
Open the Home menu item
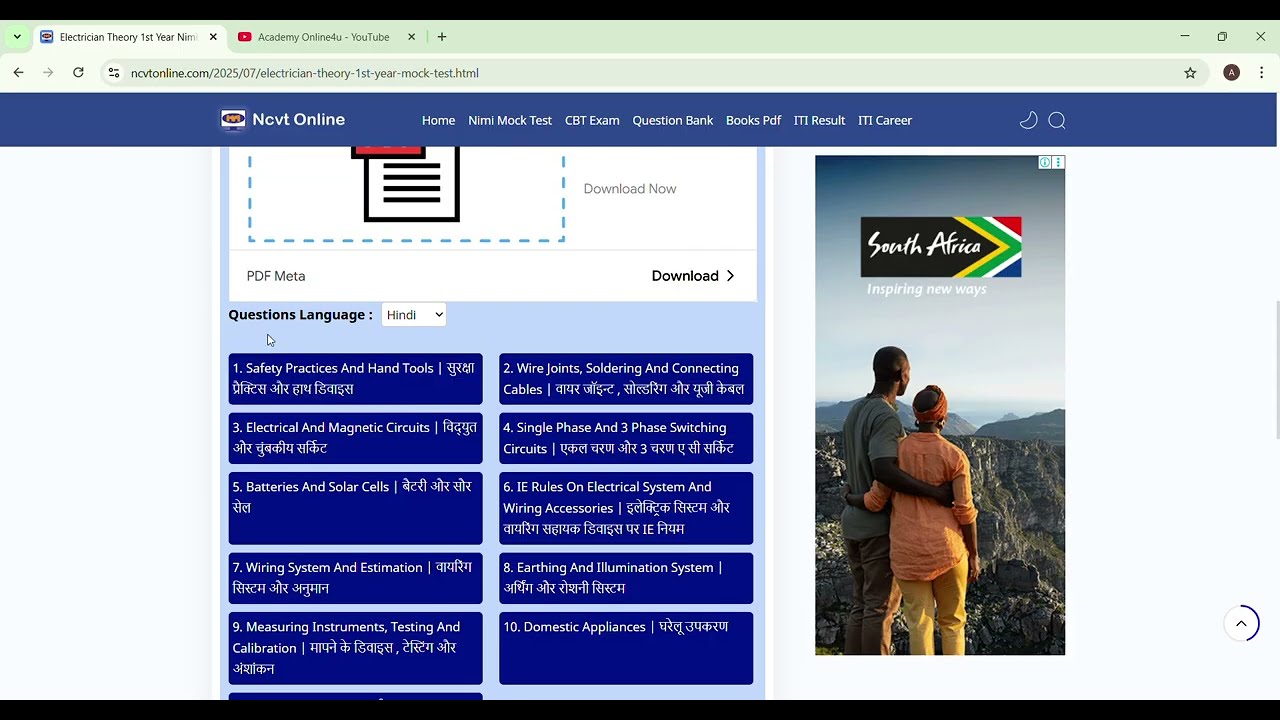438,120
